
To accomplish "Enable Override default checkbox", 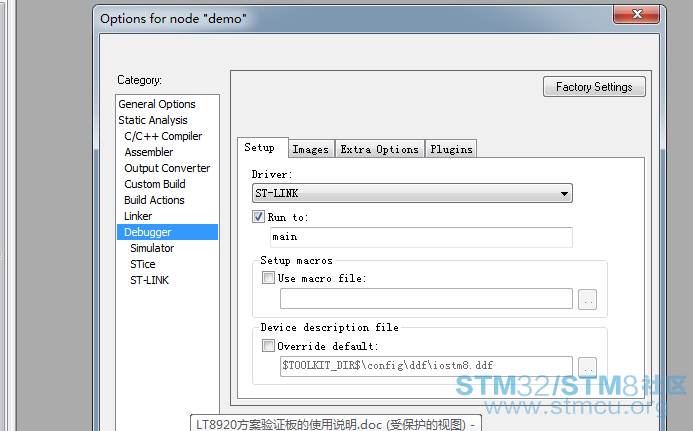I will 268,345.
